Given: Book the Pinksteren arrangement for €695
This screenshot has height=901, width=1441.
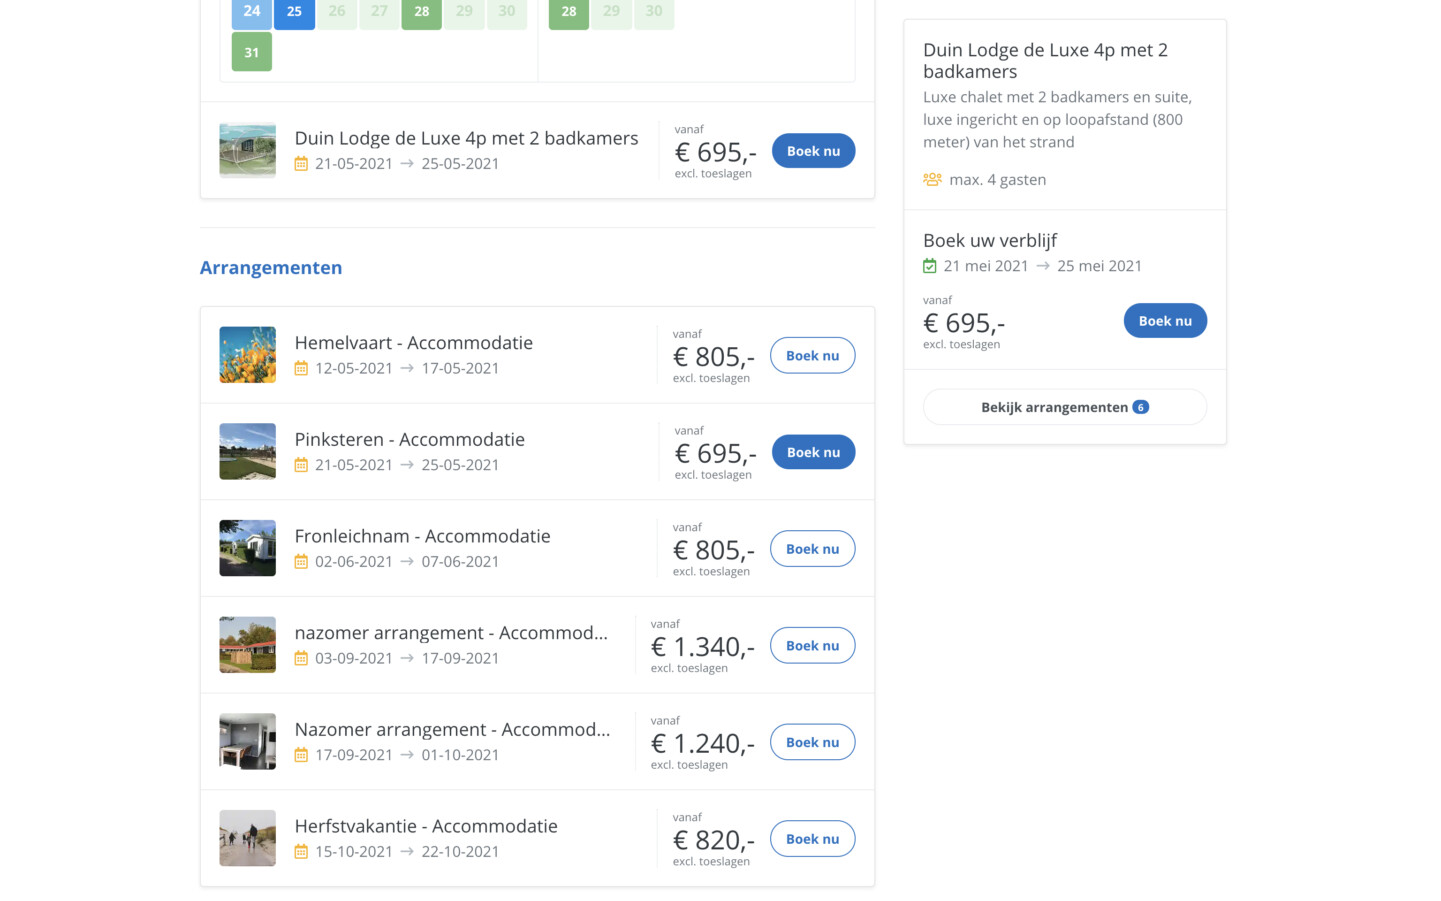Looking at the screenshot, I should click(x=813, y=452).
